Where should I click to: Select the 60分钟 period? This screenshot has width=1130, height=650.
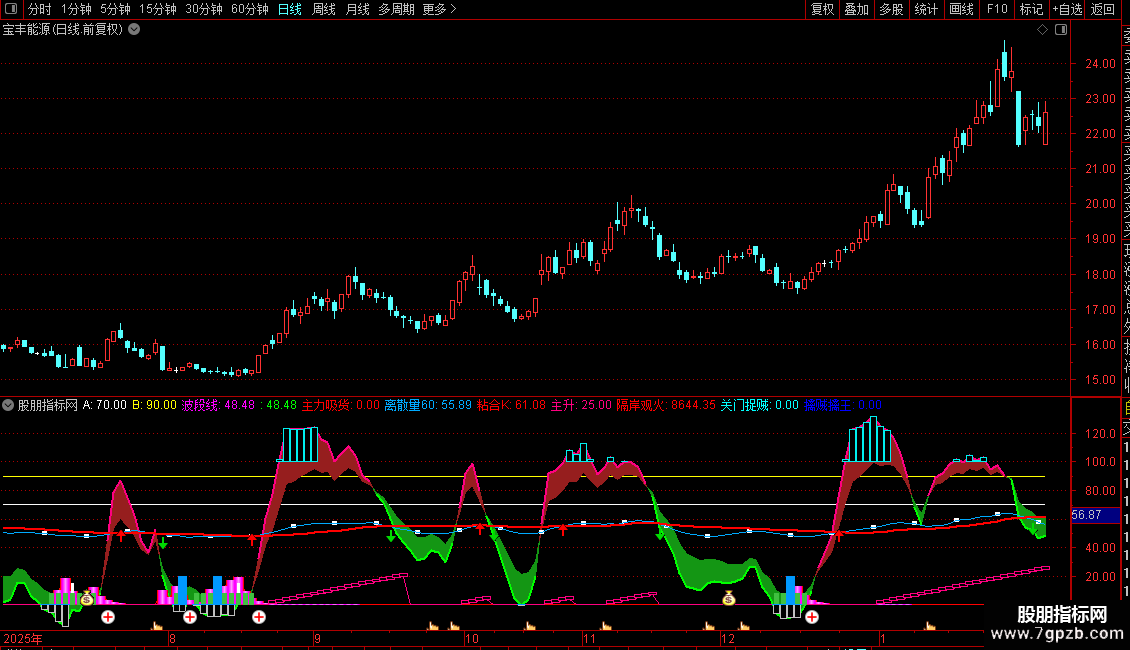(250, 9)
